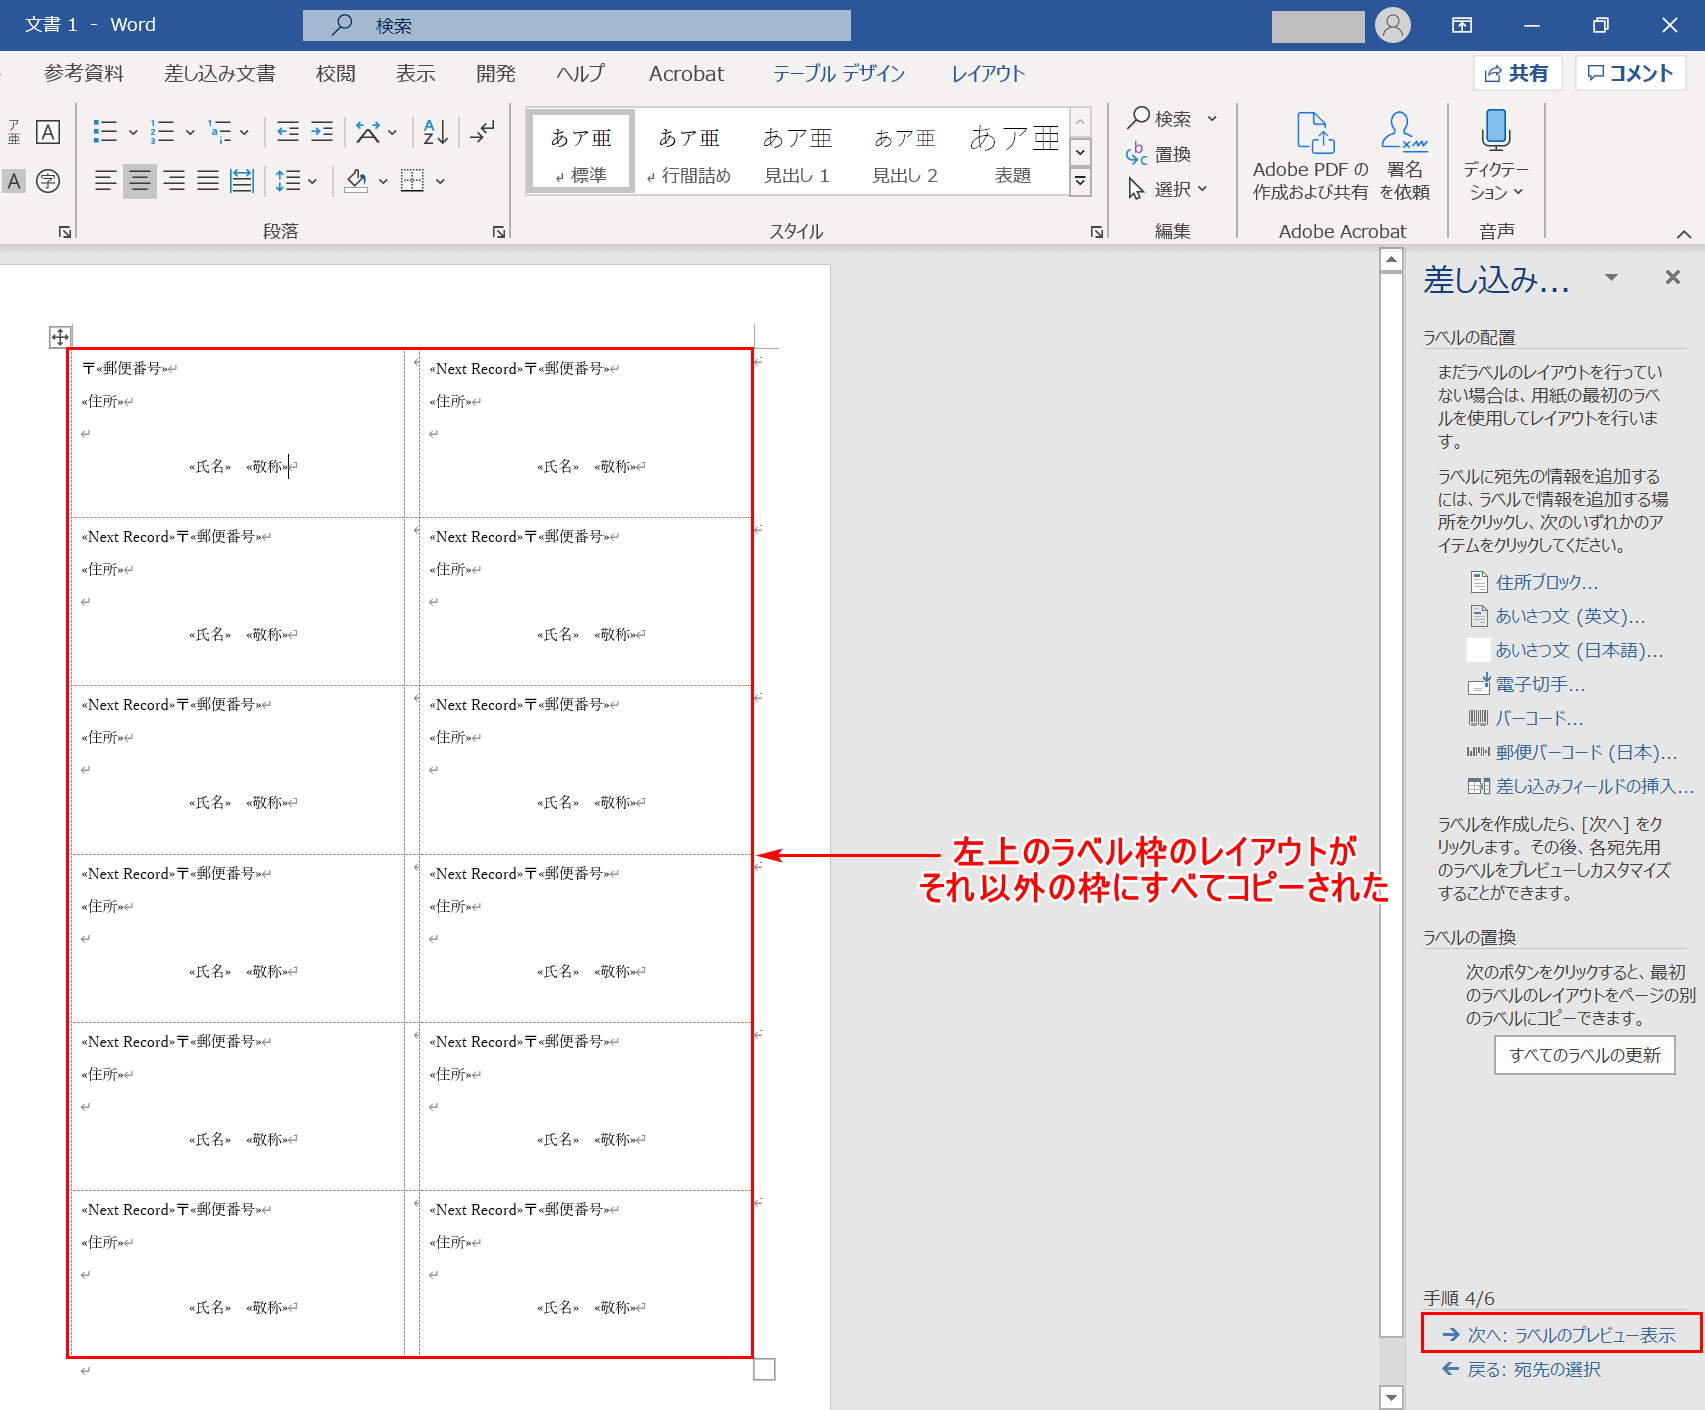This screenshot has width=1705, height=1410.
Task: Toggle justify text alignment
Action: (208, 181)
